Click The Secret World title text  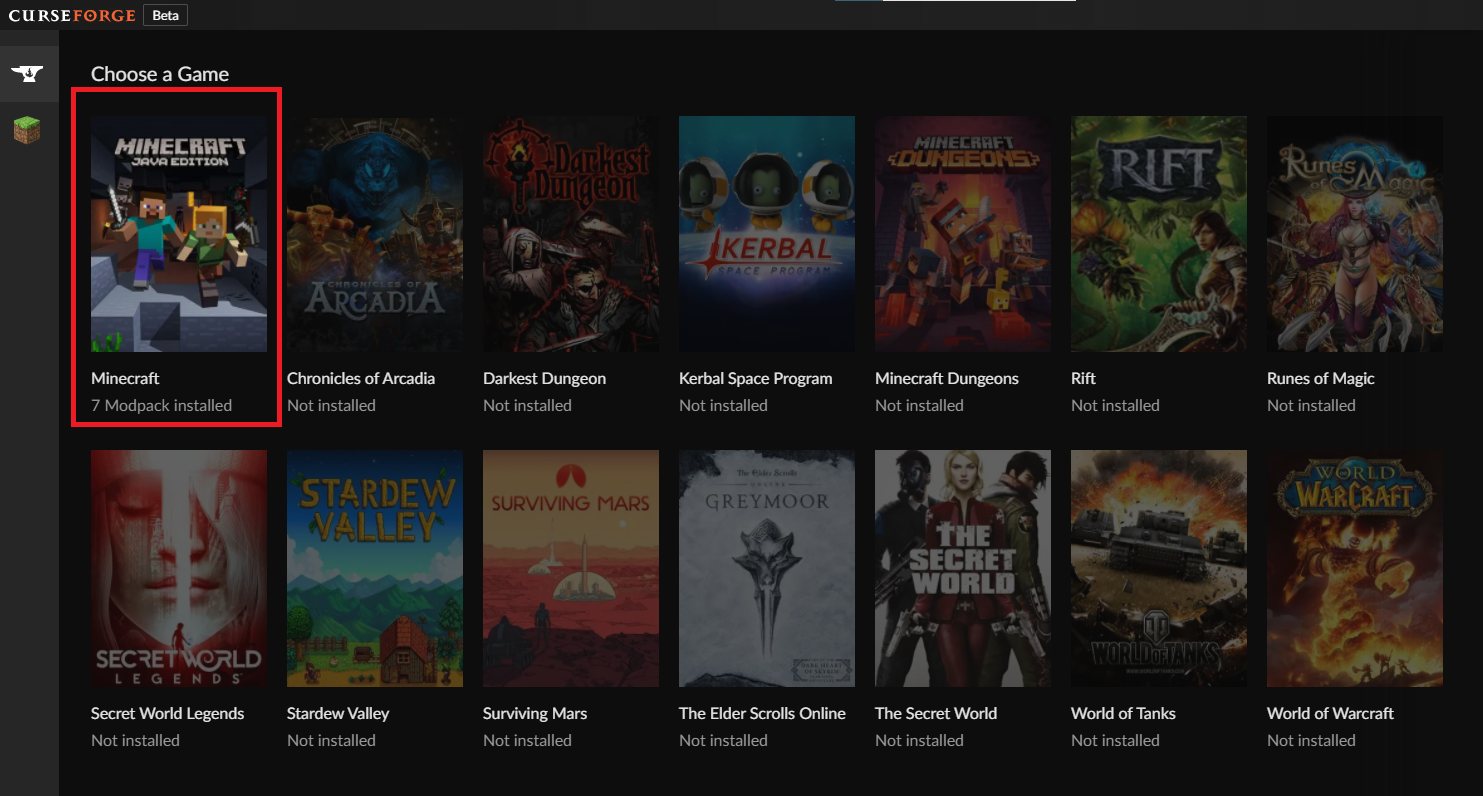[x=936, y=713]
